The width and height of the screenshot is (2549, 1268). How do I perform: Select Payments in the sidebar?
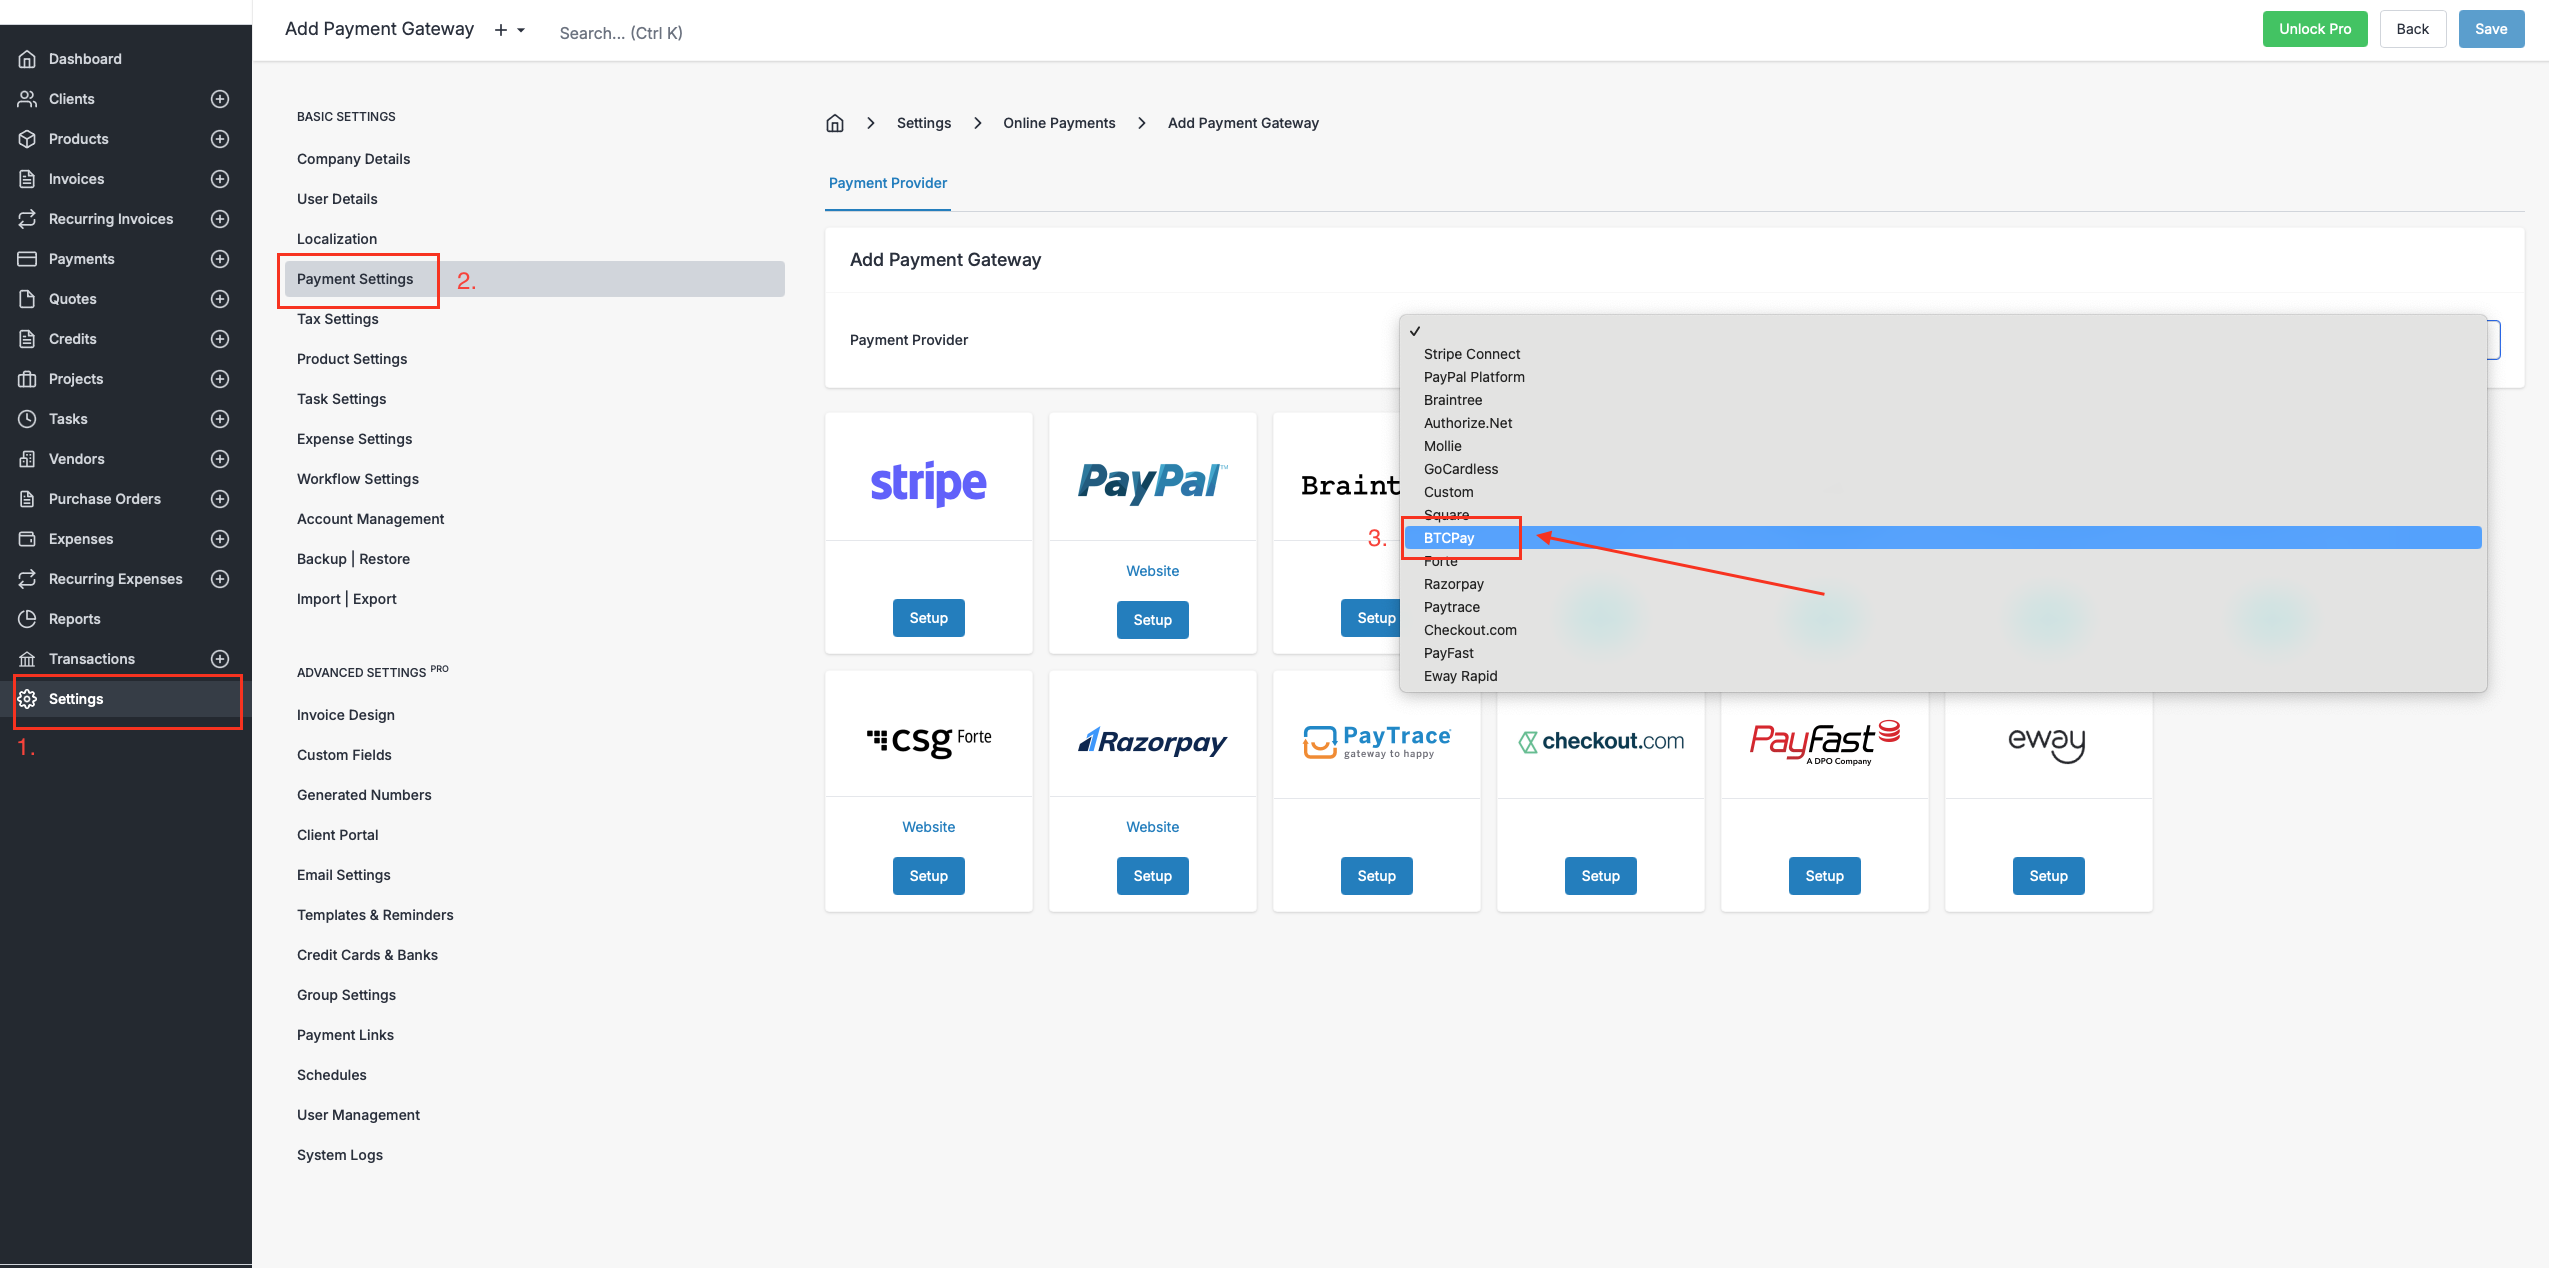(x=81, y=258)
